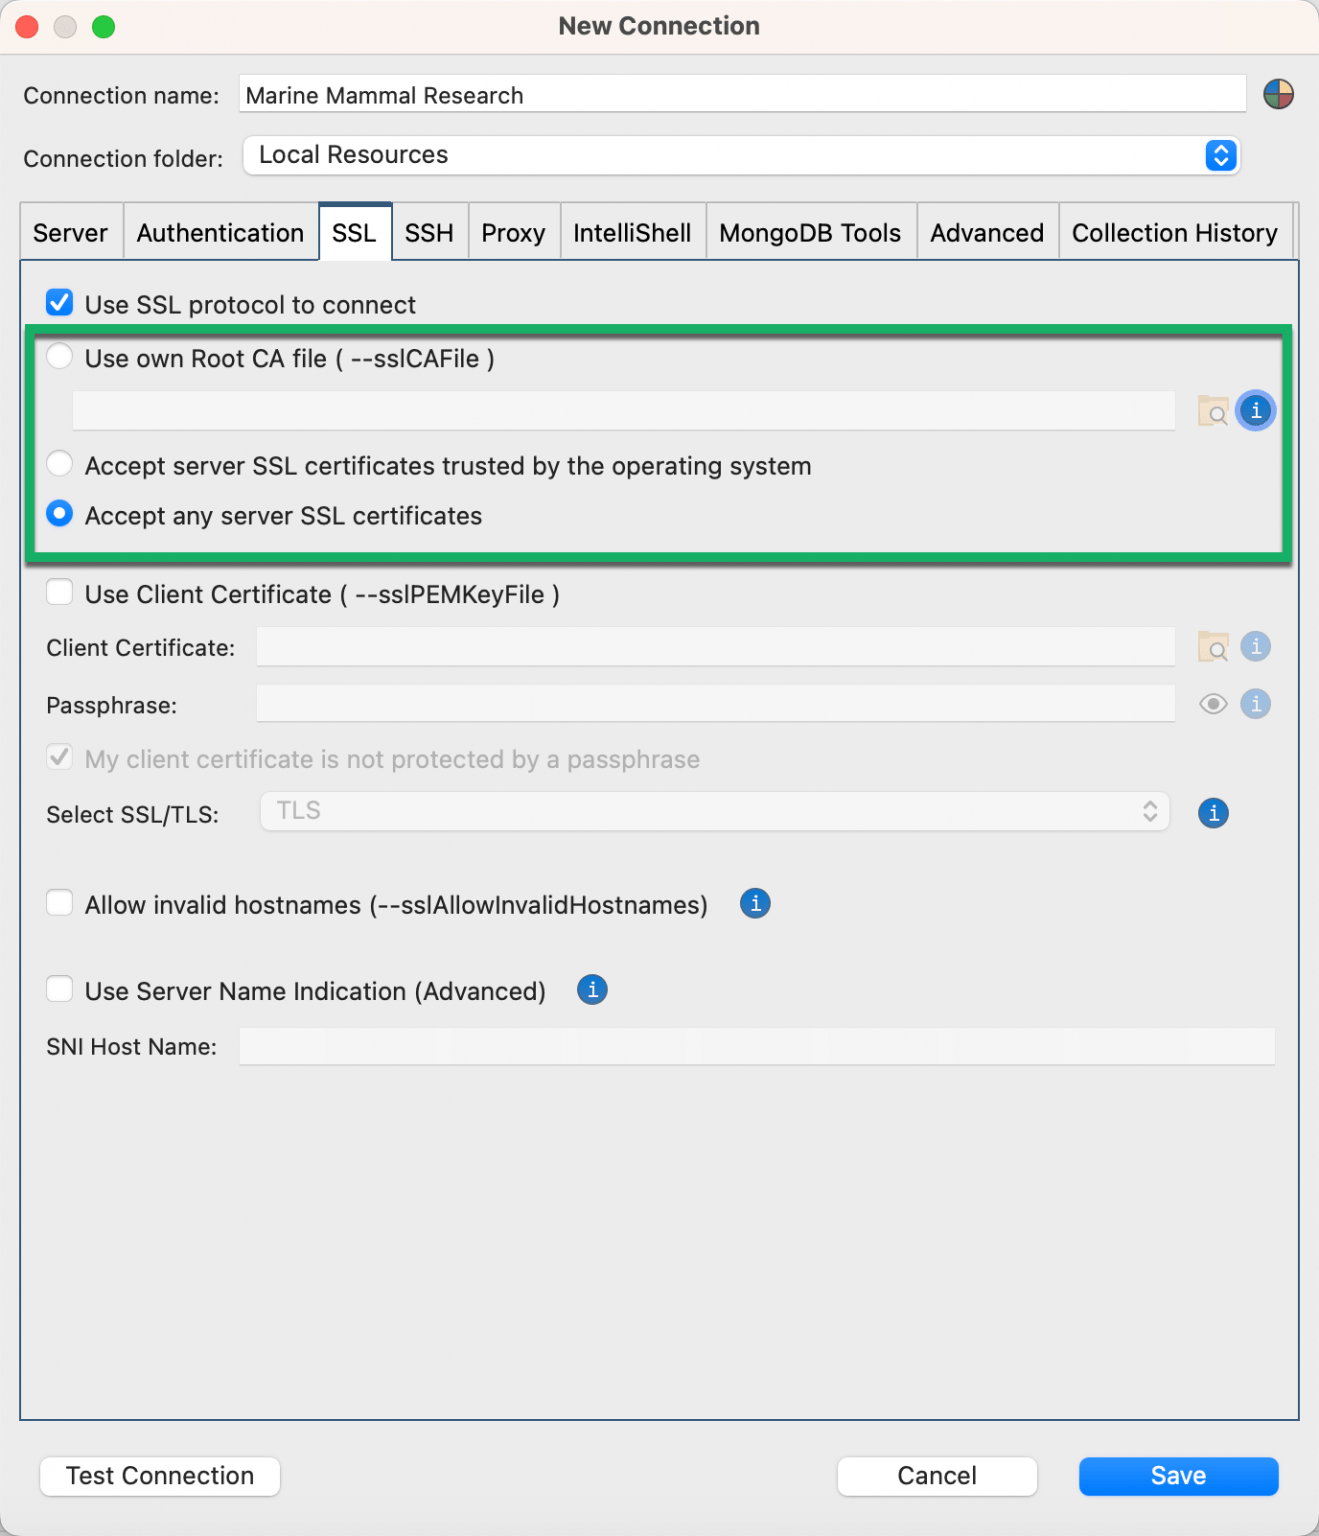
Task: Select Use own Root CA file option
Action: 59,356
